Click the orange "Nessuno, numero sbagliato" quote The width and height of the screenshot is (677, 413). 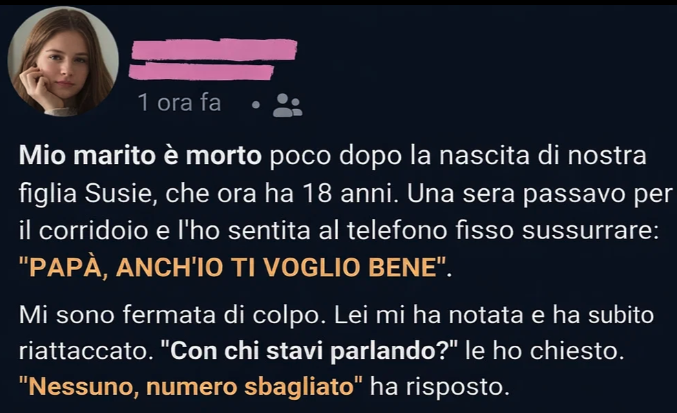click(x=191, y=387)
